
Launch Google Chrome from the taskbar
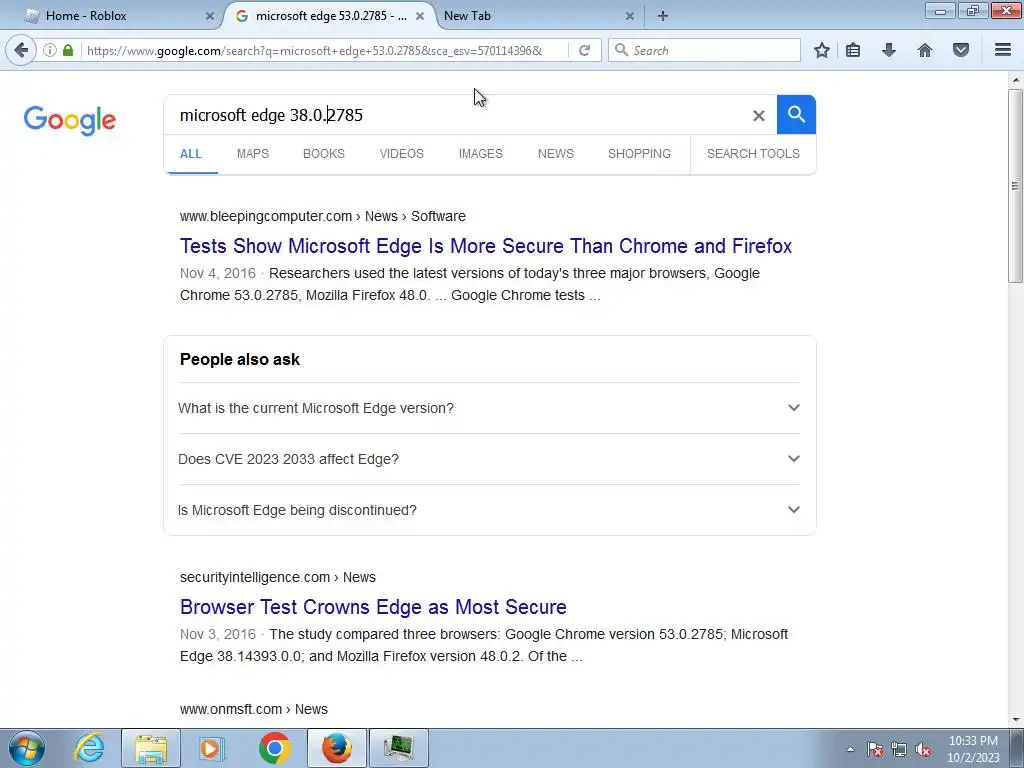[x=274, y=748]
